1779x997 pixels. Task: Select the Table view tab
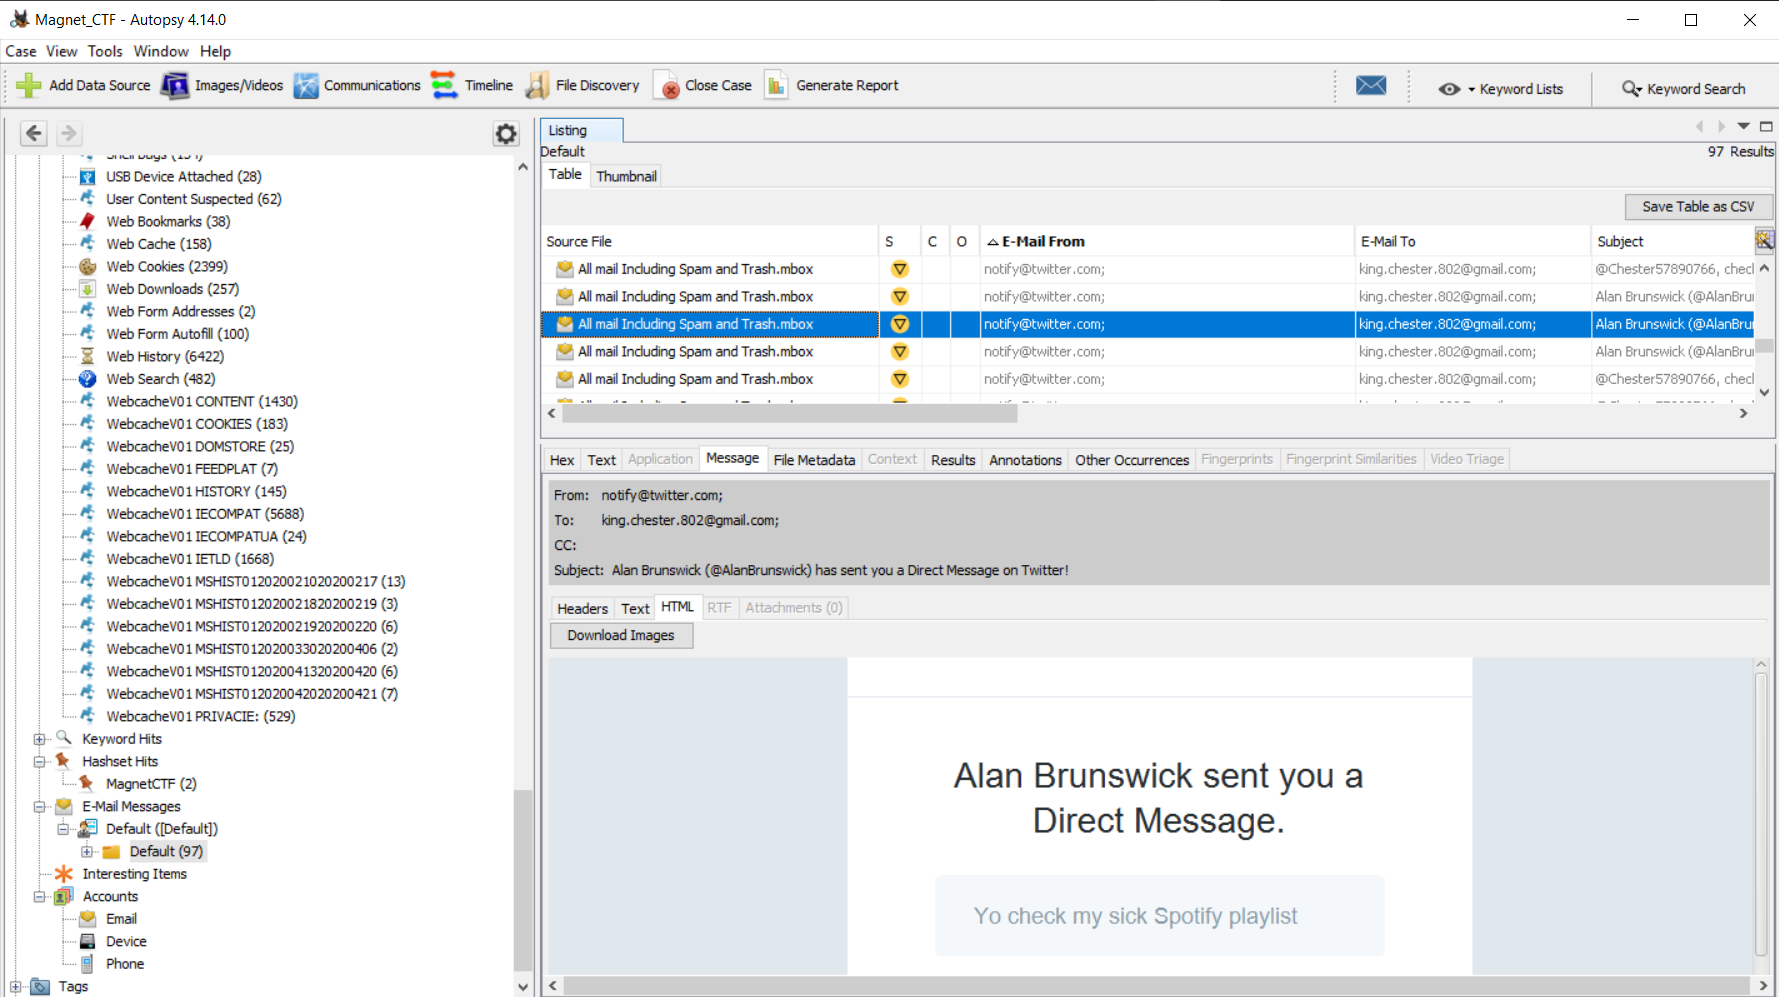565,174
